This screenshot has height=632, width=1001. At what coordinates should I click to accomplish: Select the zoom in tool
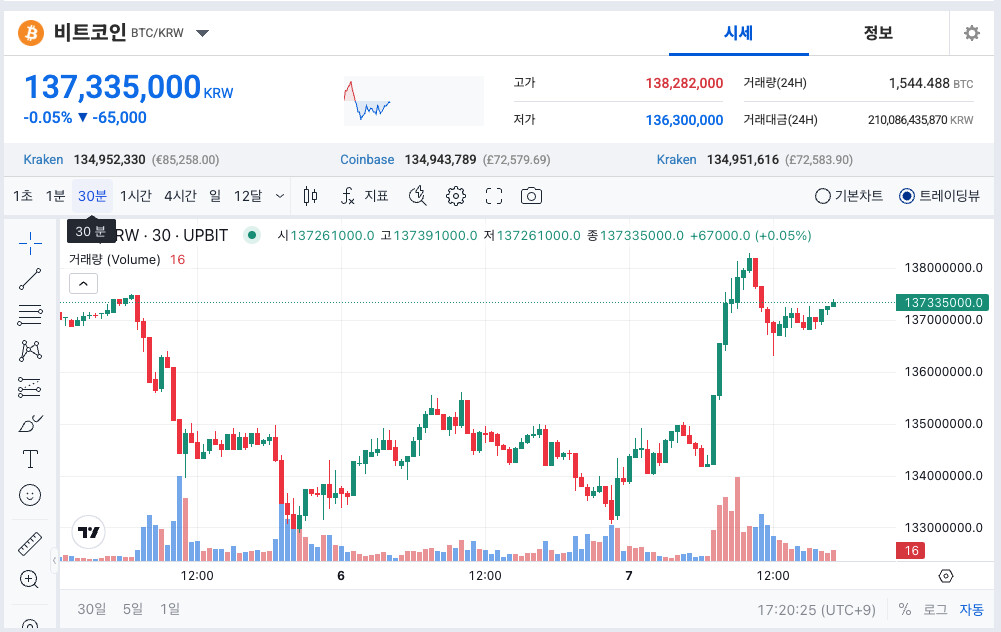(x=29, y=579)
